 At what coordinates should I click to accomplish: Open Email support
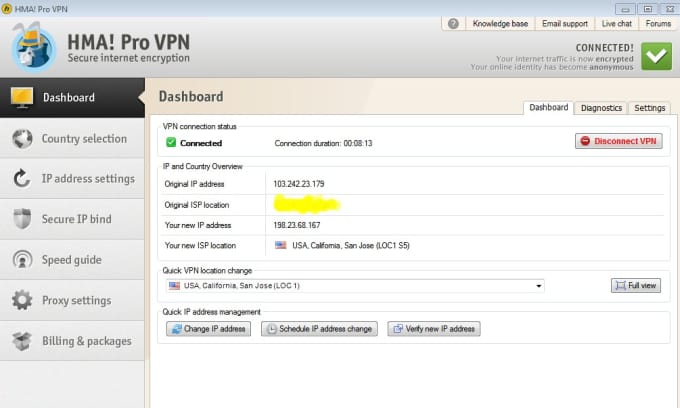[565, 24]
